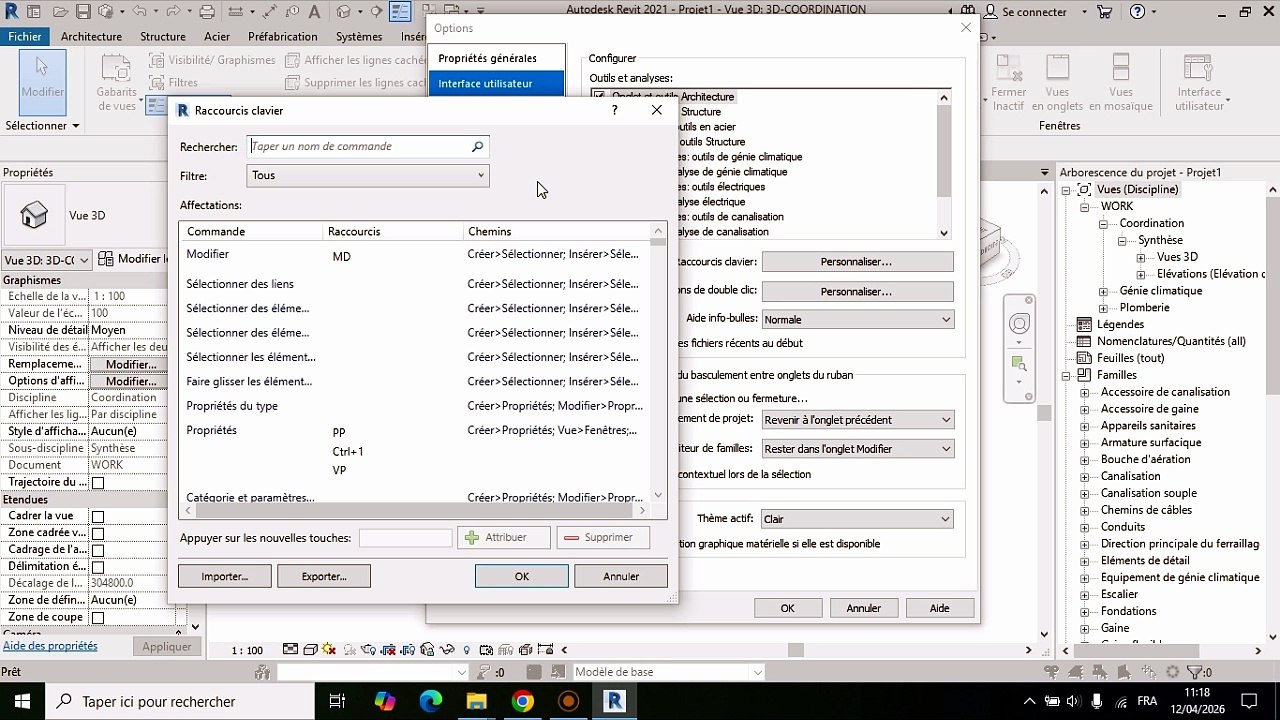Screen dimensions: 1280x720
Task: Toggle the Trajectoire du soleil checkbox
Action: pos(98,483)
